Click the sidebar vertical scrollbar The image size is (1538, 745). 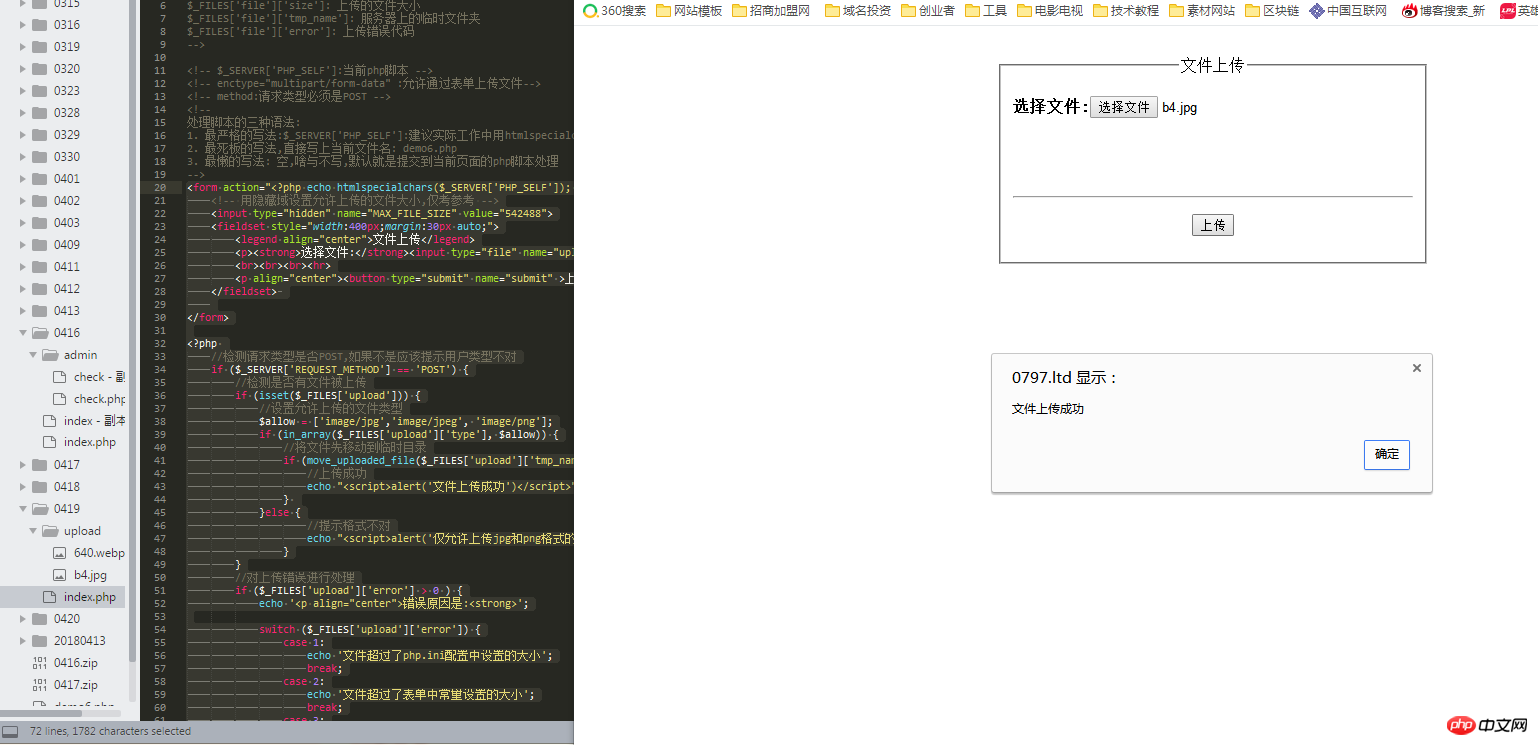(x=133, y=330)
